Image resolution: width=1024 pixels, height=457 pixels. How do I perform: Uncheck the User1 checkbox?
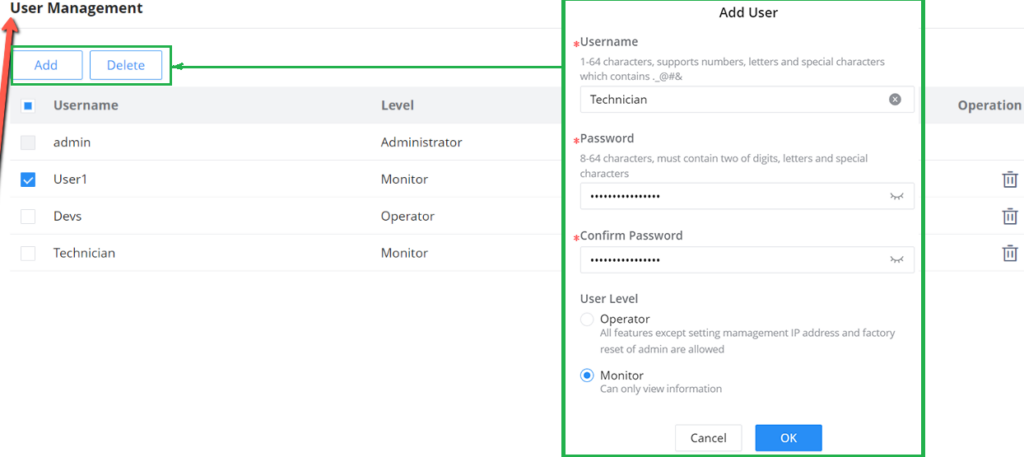coord(27,180)
